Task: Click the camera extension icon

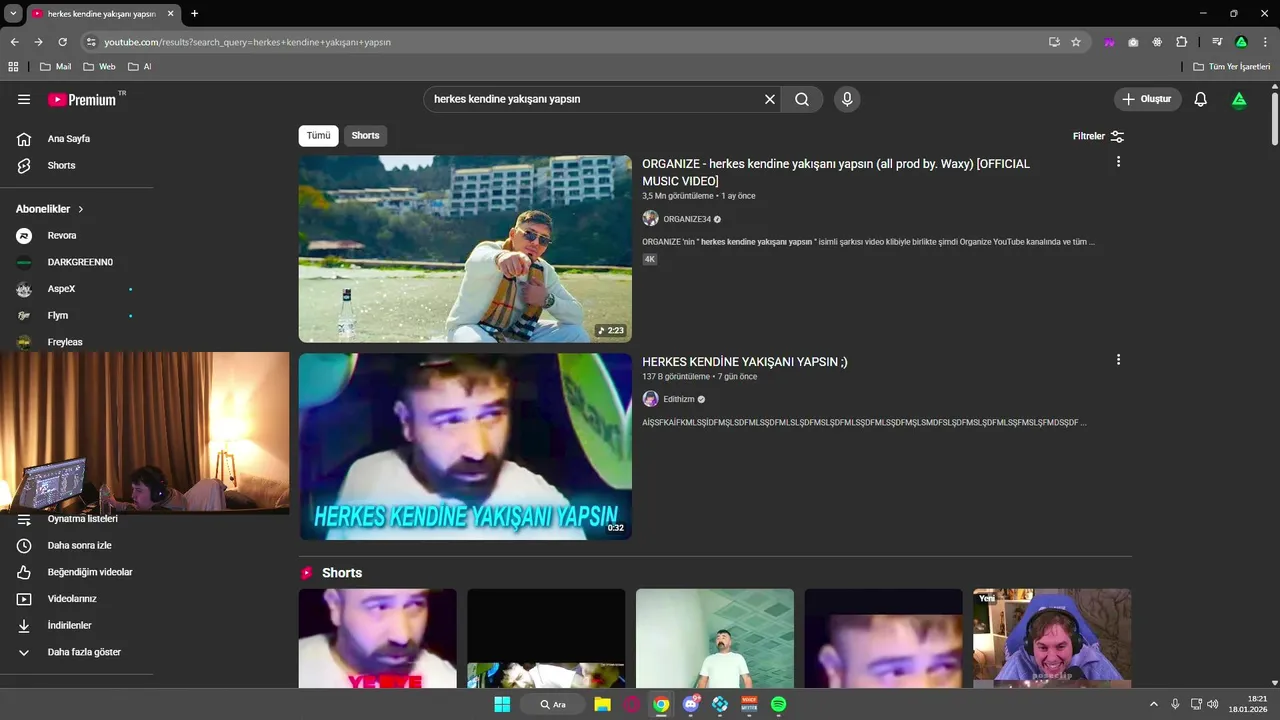Action: [1133, 42]
